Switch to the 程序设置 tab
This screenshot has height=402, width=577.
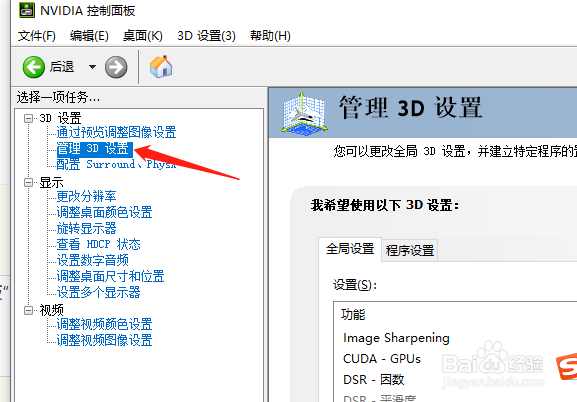(x=410, y=251)
